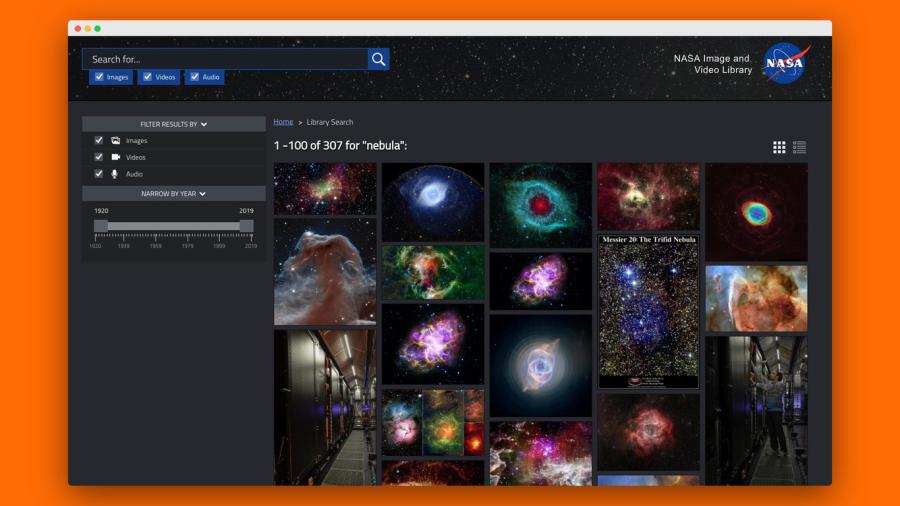
Task: Click the 2019 end year slider handle
Action: (x=246, y=226)
